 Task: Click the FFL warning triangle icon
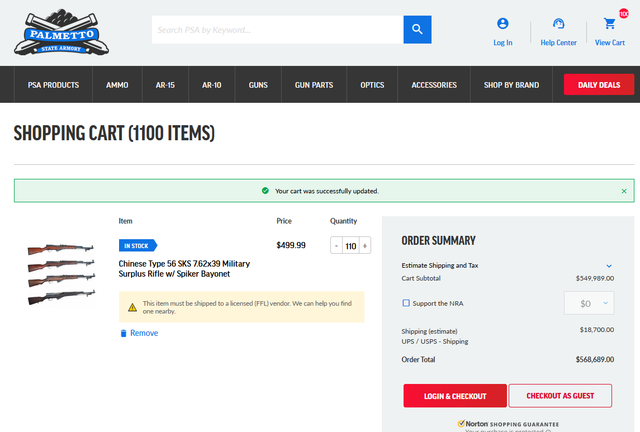click(x=132, y=307)
